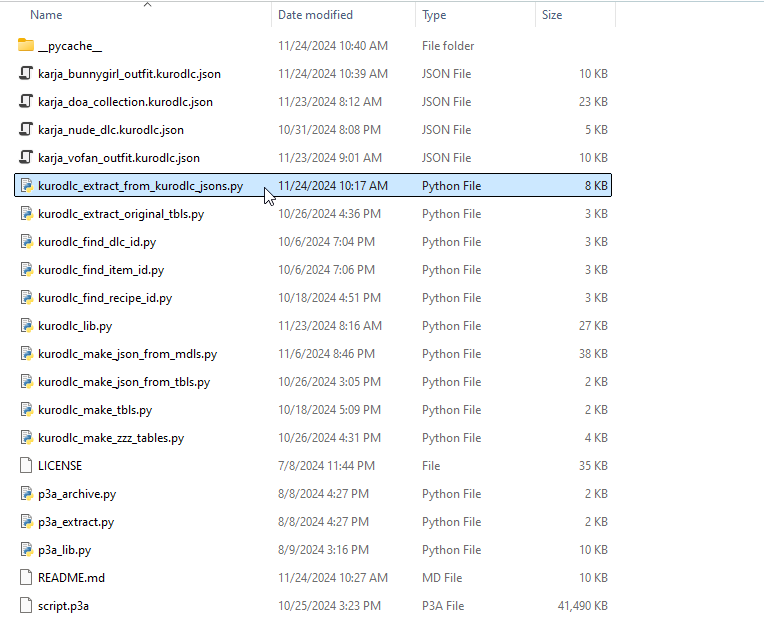Click the kurodlc_find_item_id.py Python icon

(26, 270)
